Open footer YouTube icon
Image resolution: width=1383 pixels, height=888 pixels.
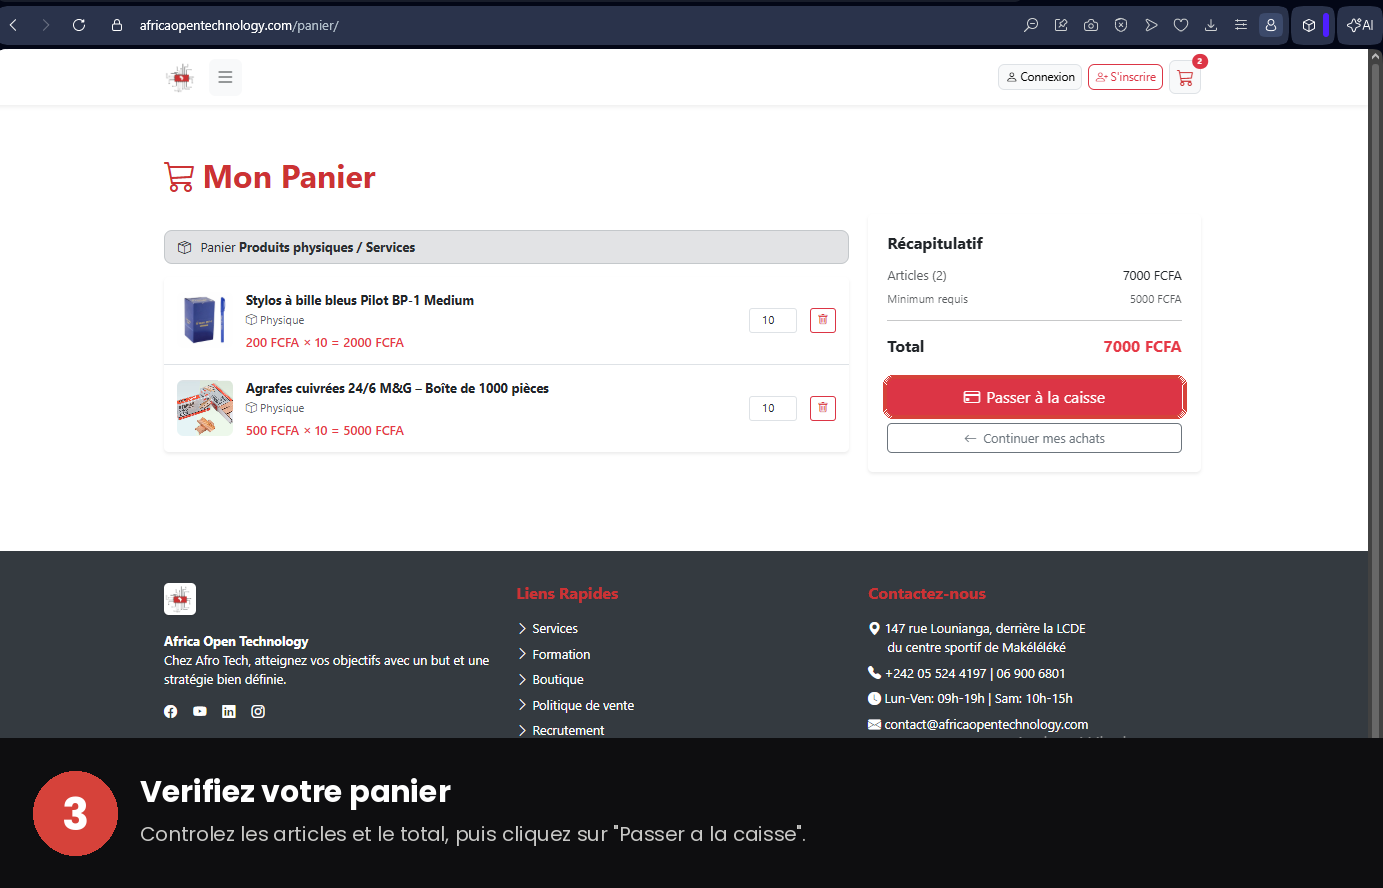coord(200,711)
